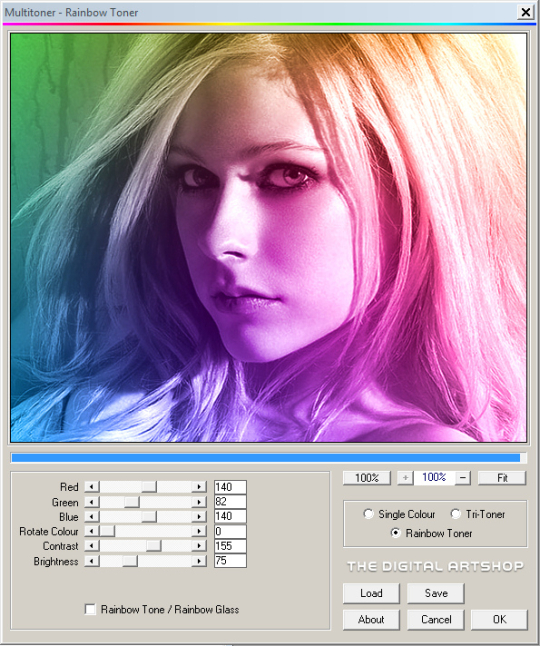540x646 pixels.
Task: Click the Contrast slider right arrow
Action: pos(199,546)
